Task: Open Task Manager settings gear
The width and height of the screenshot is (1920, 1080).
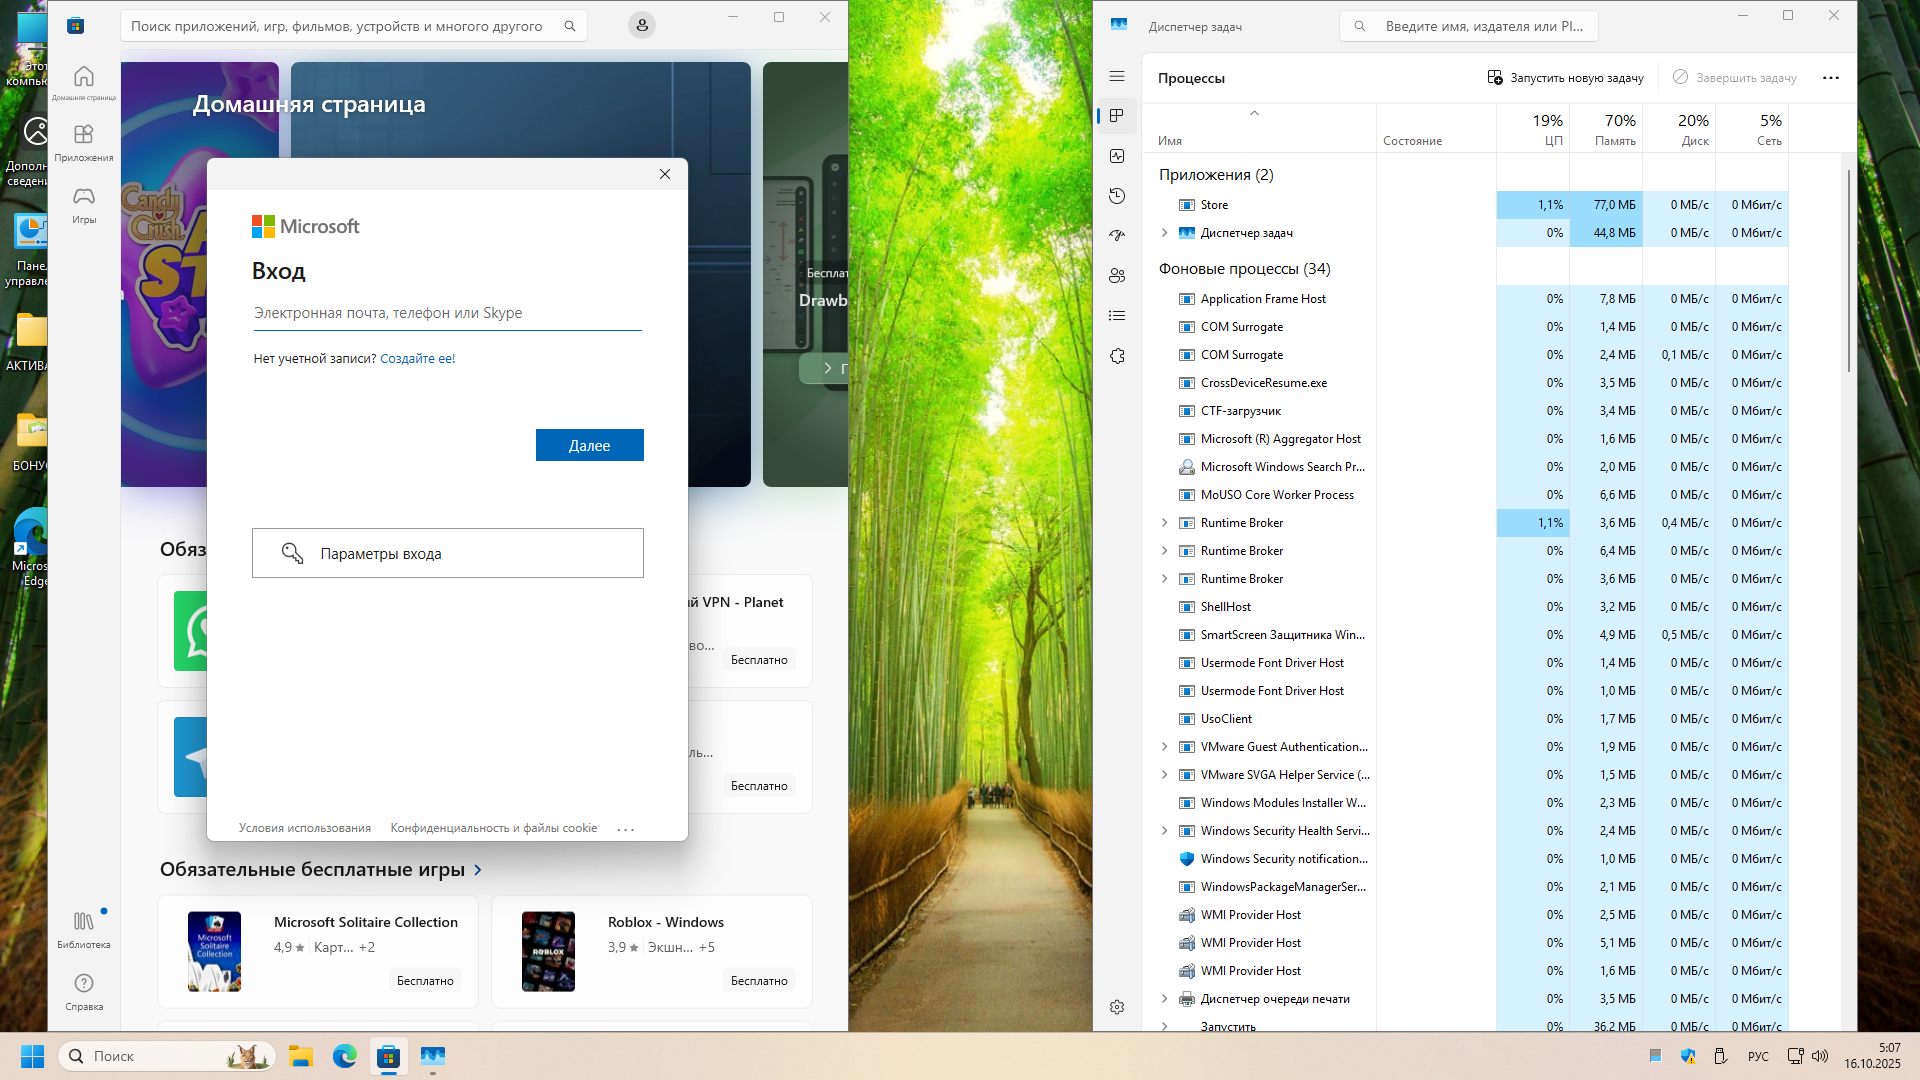Action: pyautogui.click(x=1117, y=1007)
